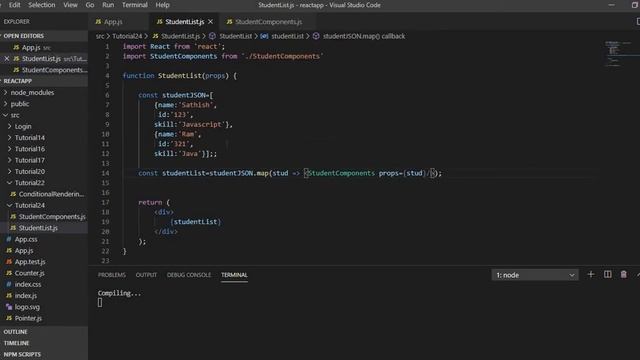Expand the Login folder
Screen dimensions: 640x360
click(23, 127)
